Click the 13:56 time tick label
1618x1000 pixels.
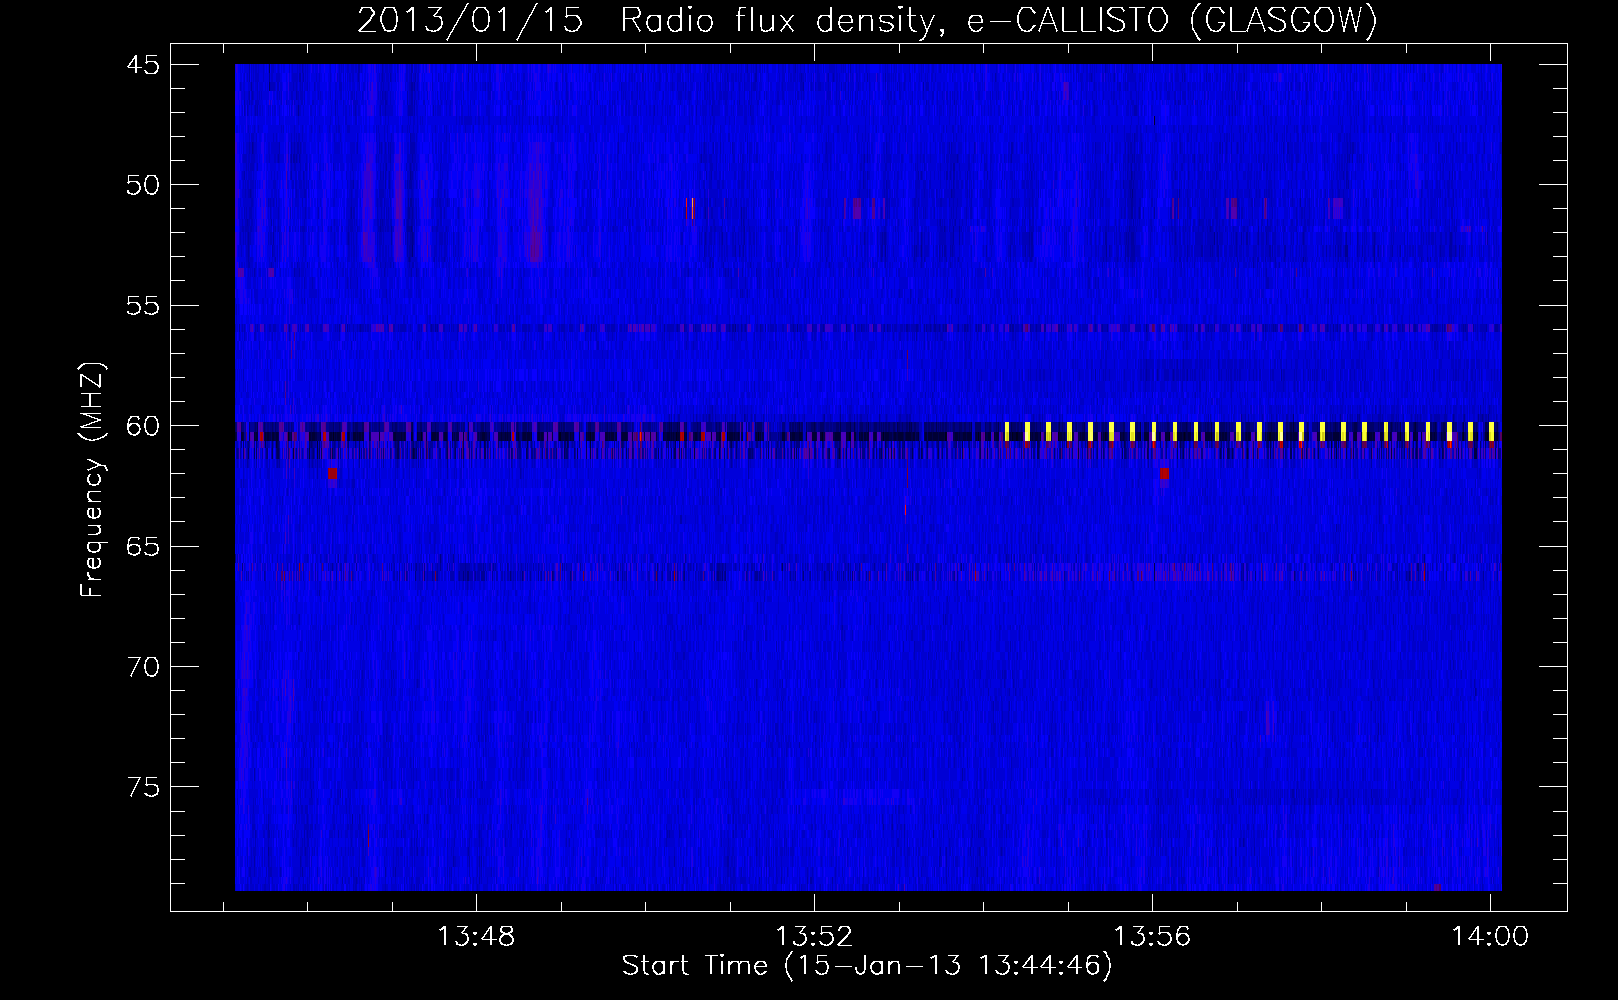pos(1153,937)
